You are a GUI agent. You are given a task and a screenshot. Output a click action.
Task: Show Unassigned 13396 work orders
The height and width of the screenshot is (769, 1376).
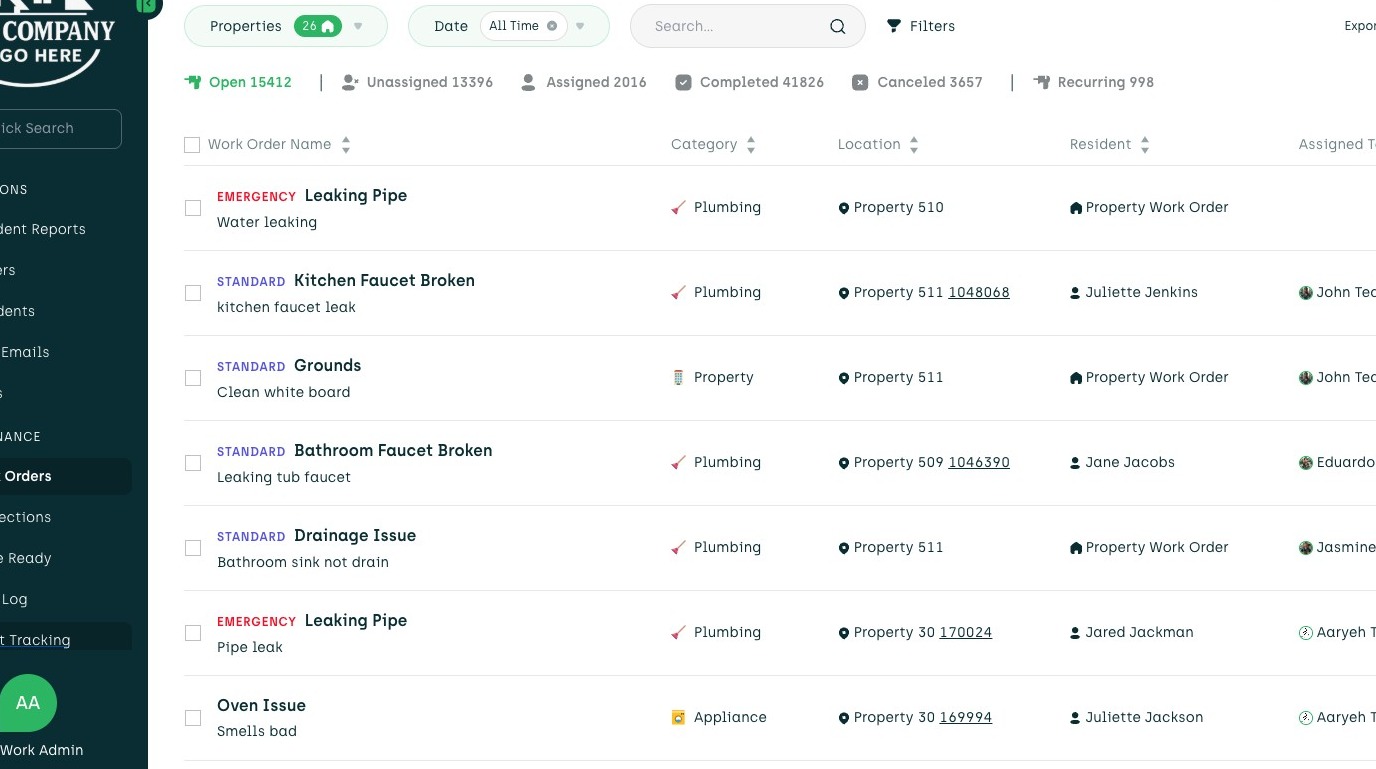coord(418,82)
